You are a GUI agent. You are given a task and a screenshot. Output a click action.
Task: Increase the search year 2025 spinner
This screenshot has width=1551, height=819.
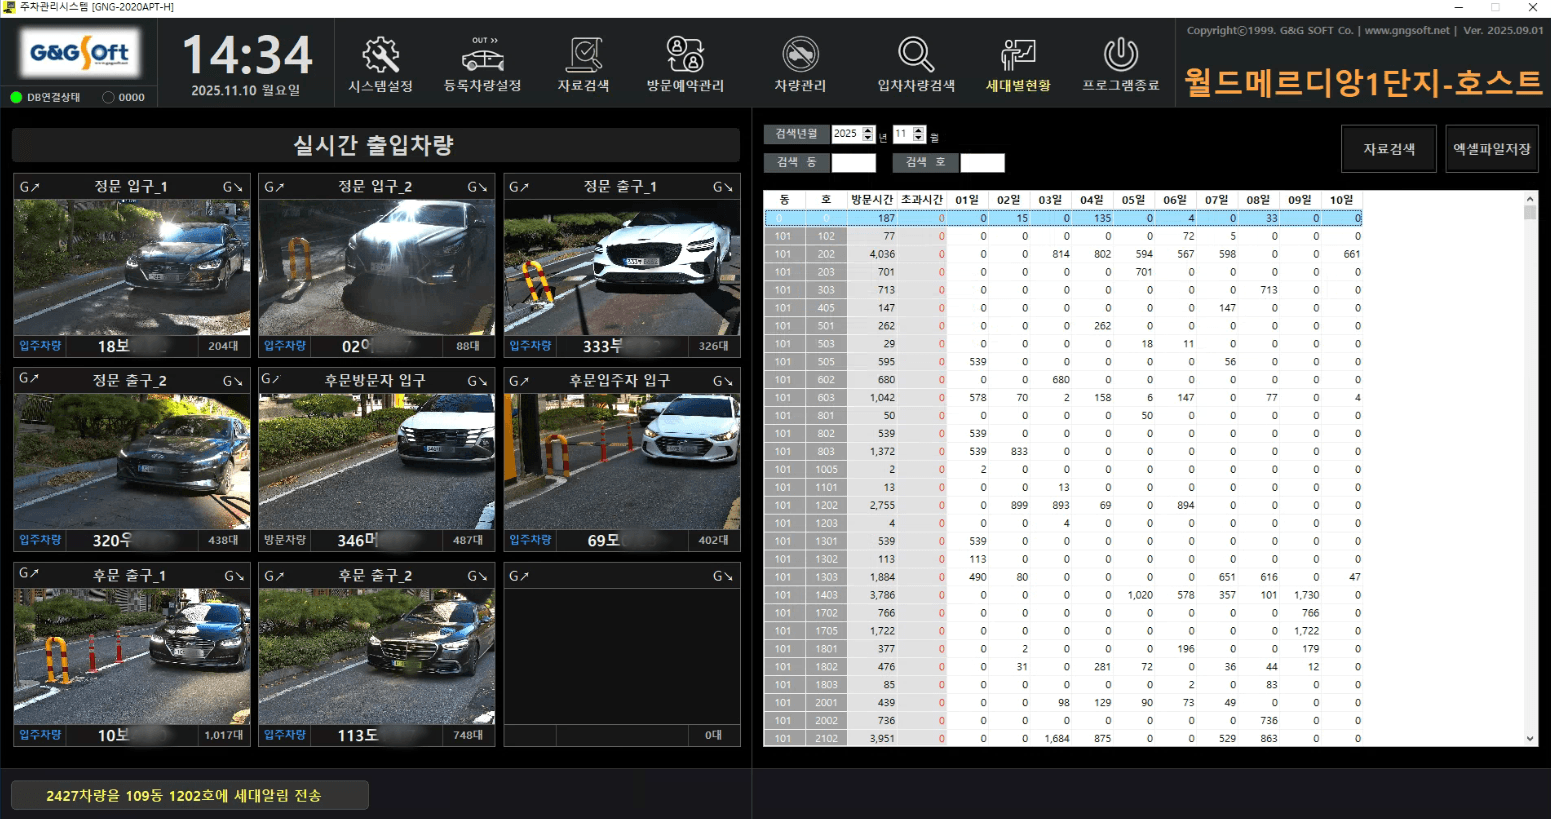868,130
